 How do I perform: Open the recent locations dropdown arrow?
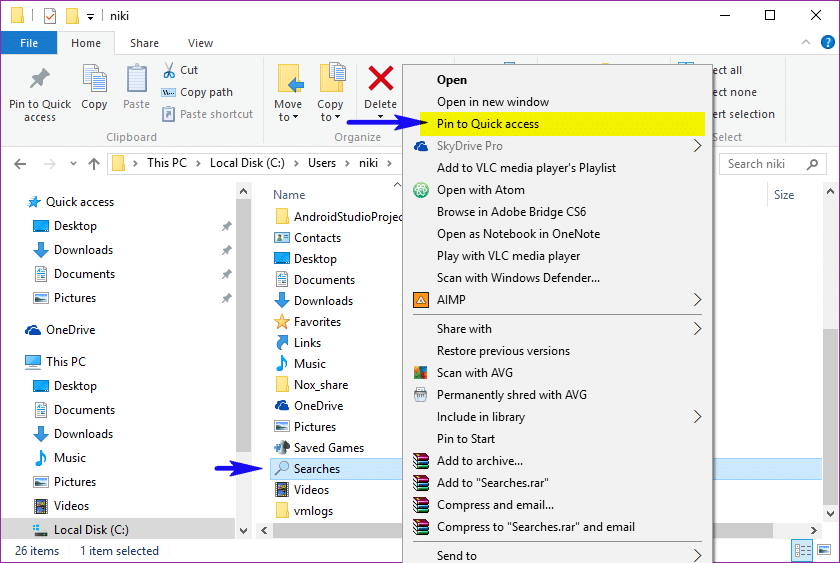click(x=73, y=164)
